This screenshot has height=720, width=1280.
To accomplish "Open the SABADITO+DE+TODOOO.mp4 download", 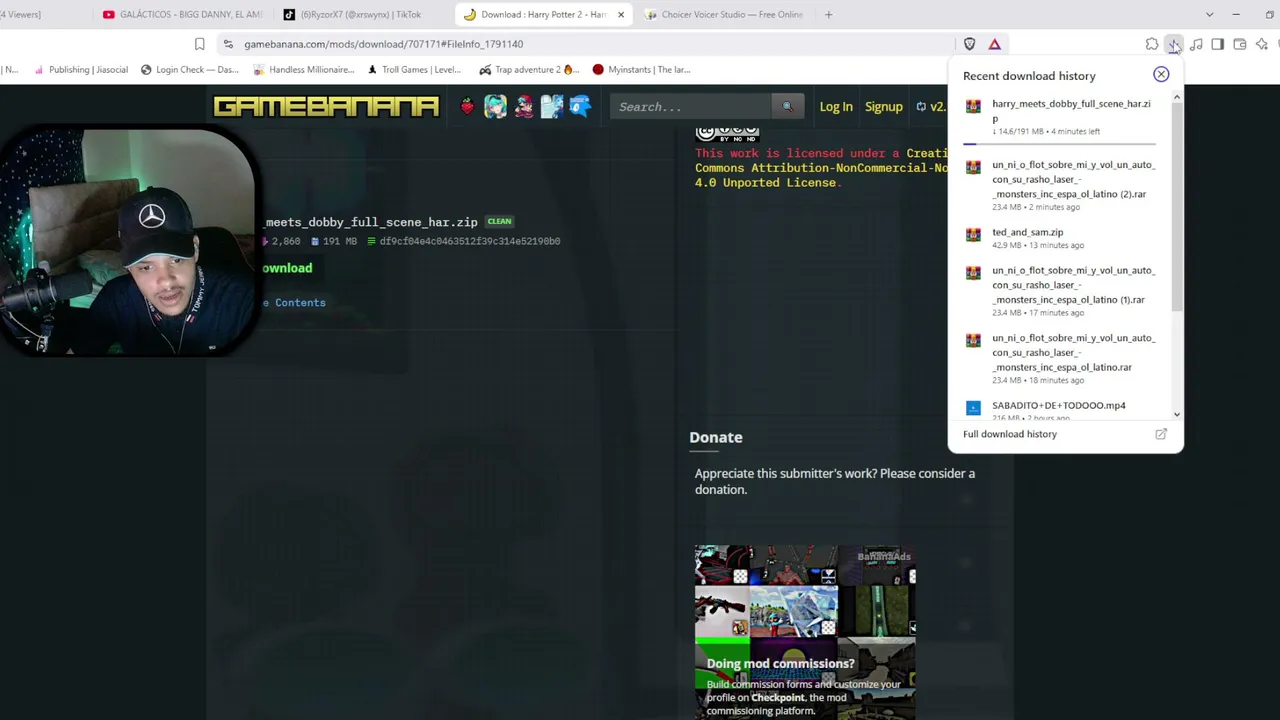I will click(x=1060, y=408).
